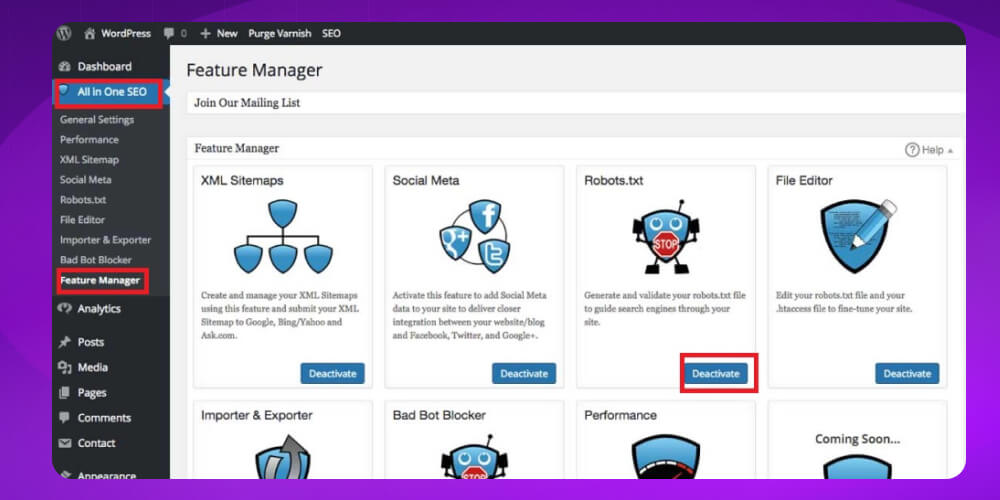Click the Robots.txt robot stop icon

pyautogui.click(x=666, y=237)
